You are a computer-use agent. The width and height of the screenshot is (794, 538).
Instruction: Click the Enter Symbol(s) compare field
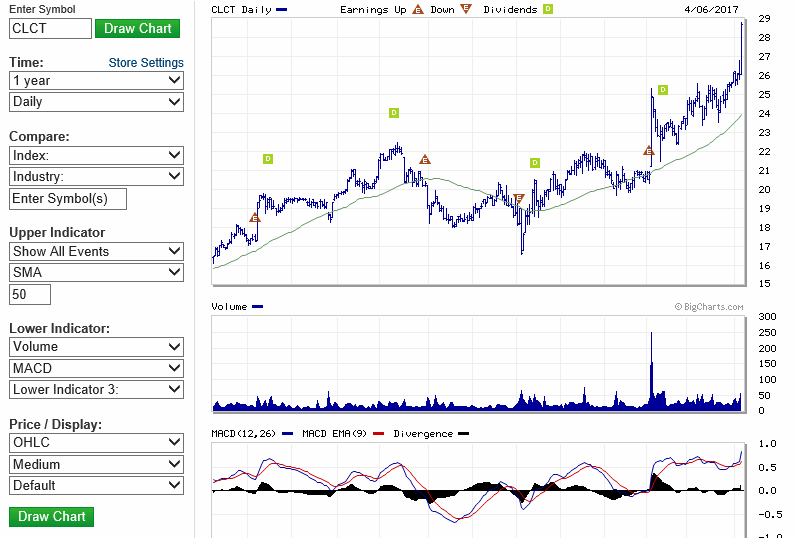(68, 199)
